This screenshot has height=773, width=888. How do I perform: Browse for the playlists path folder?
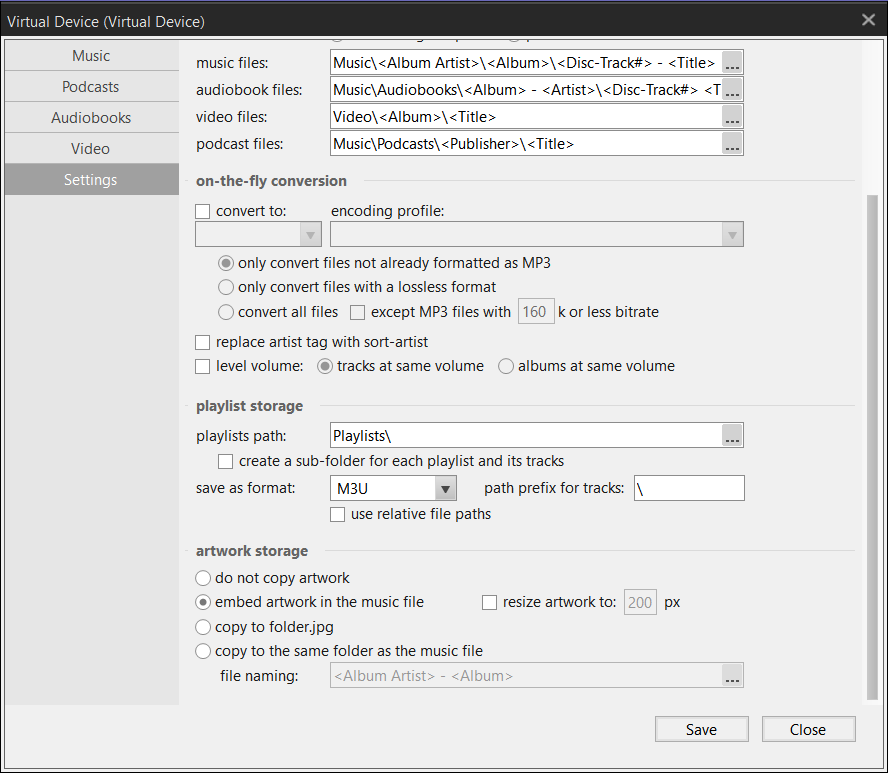(732, 435)
